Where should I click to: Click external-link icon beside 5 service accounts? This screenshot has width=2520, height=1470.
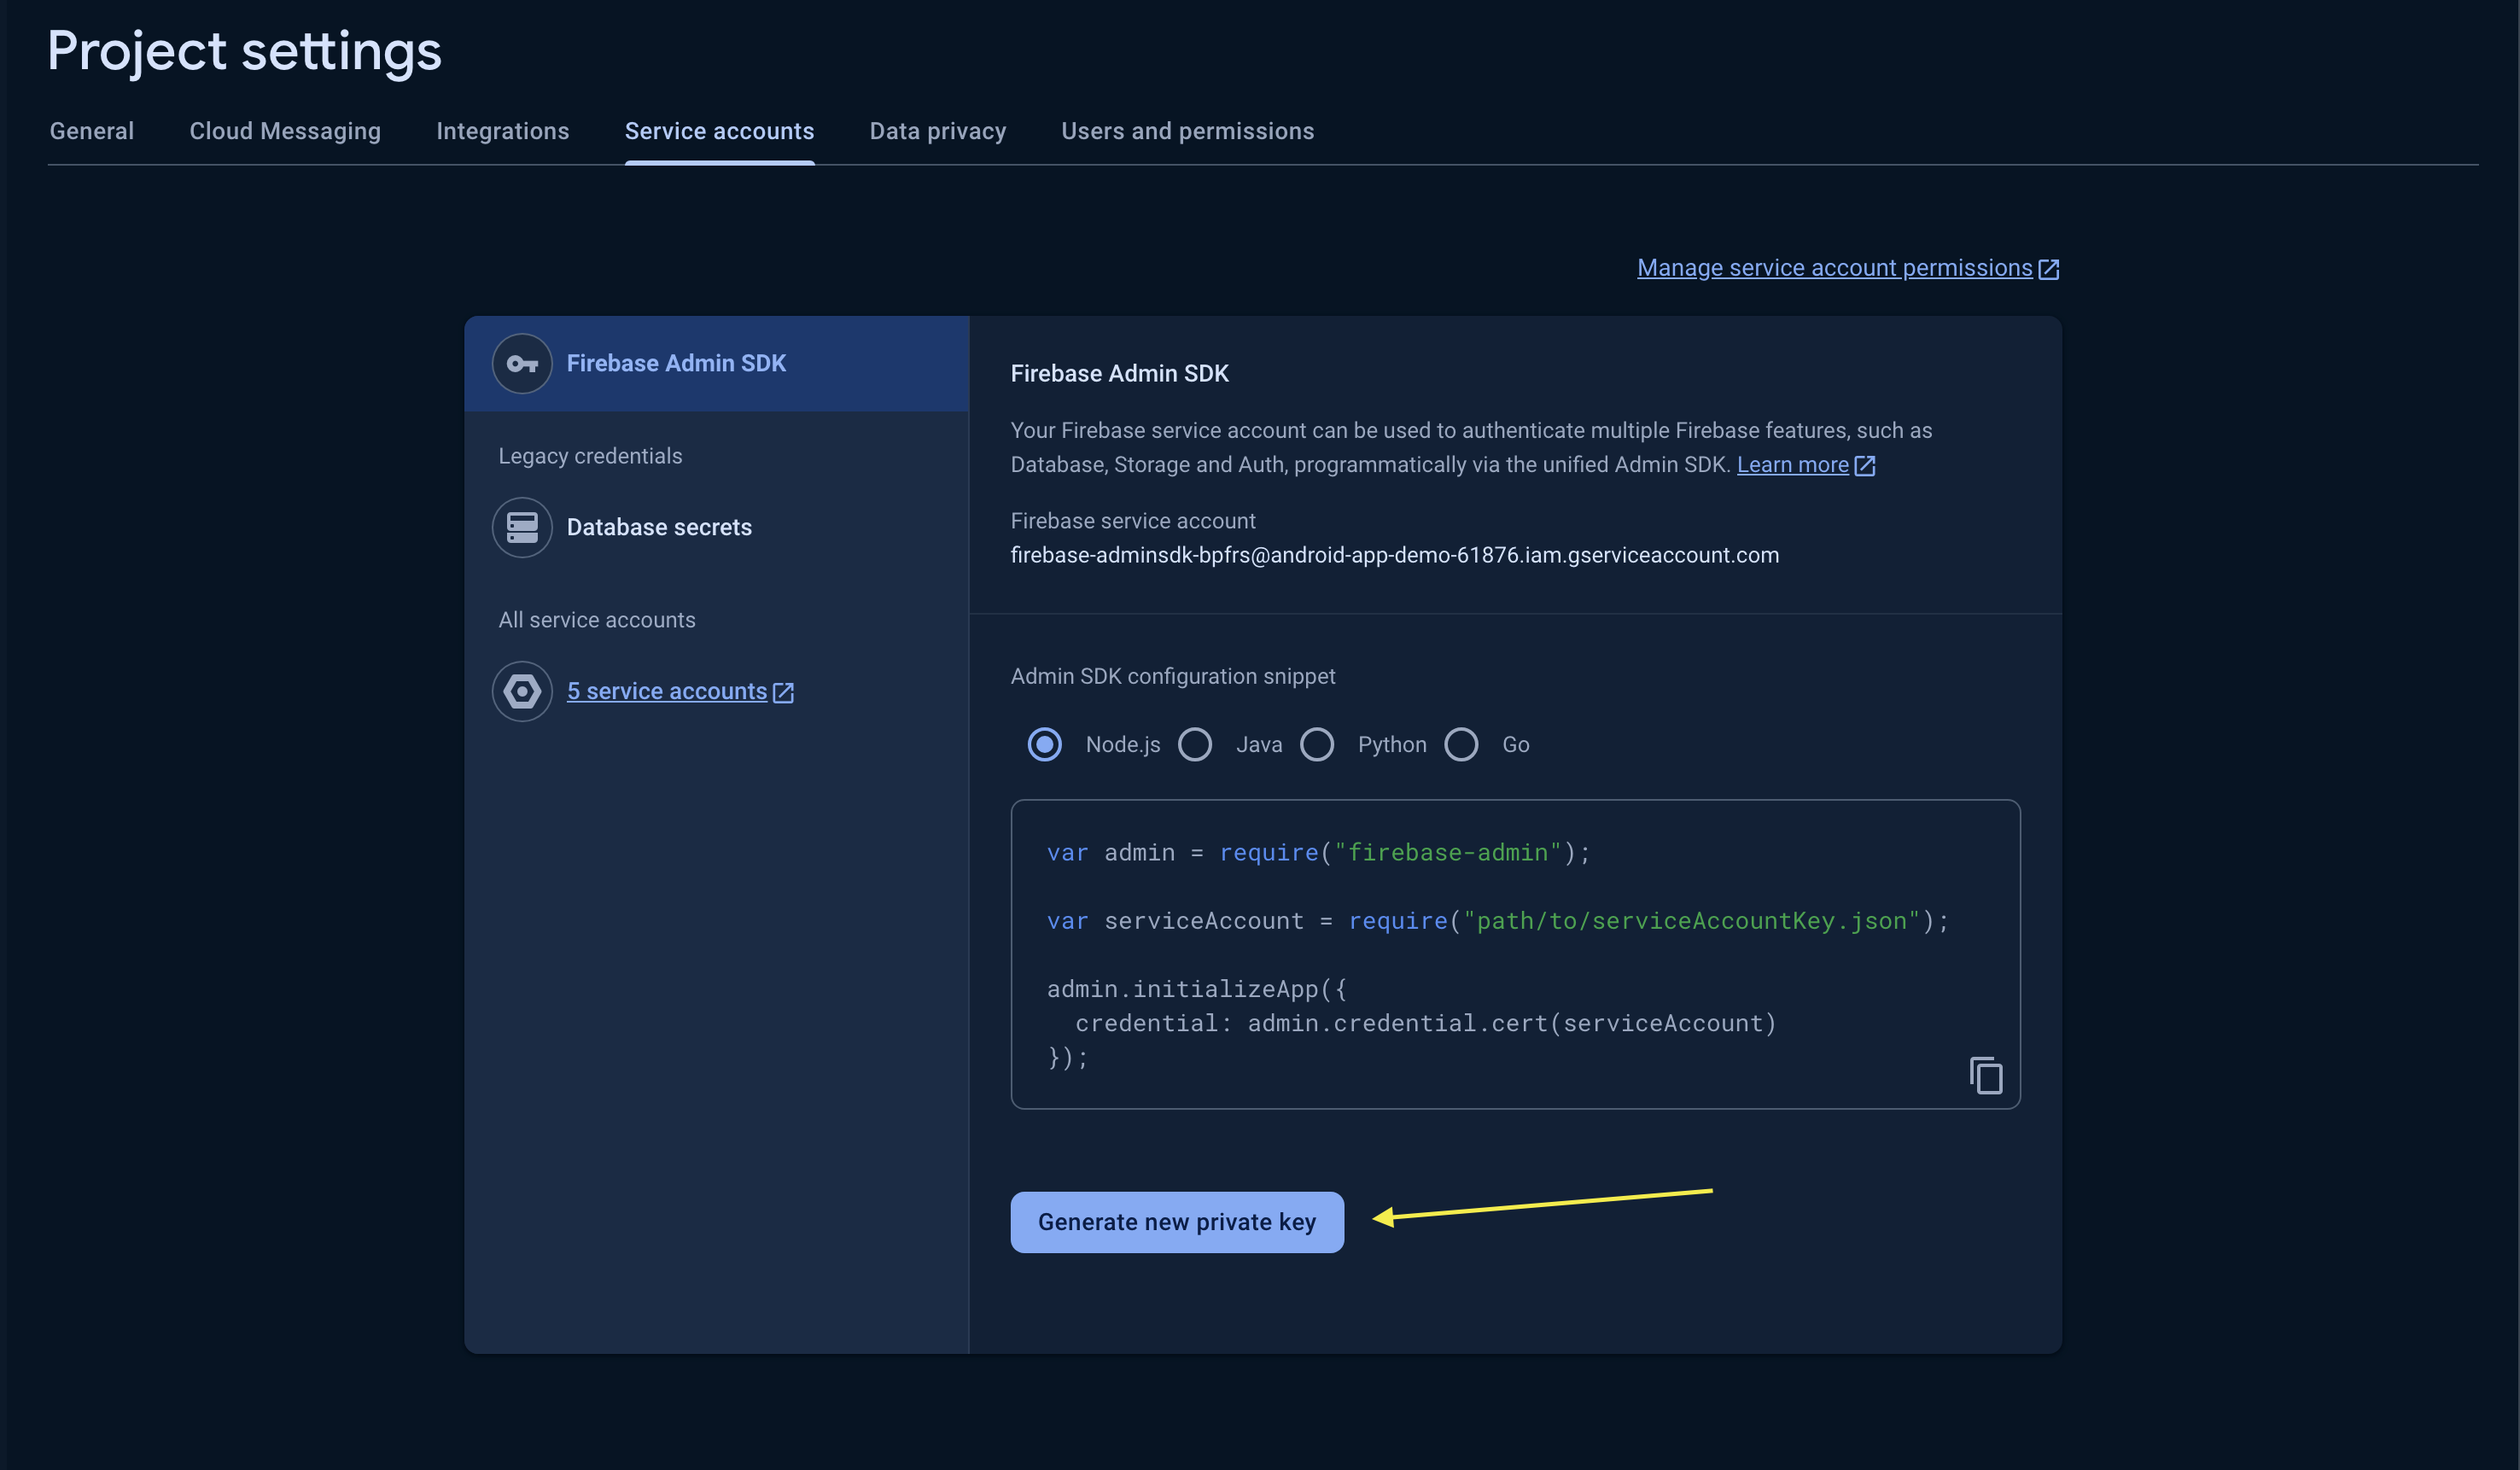point(784,692)
